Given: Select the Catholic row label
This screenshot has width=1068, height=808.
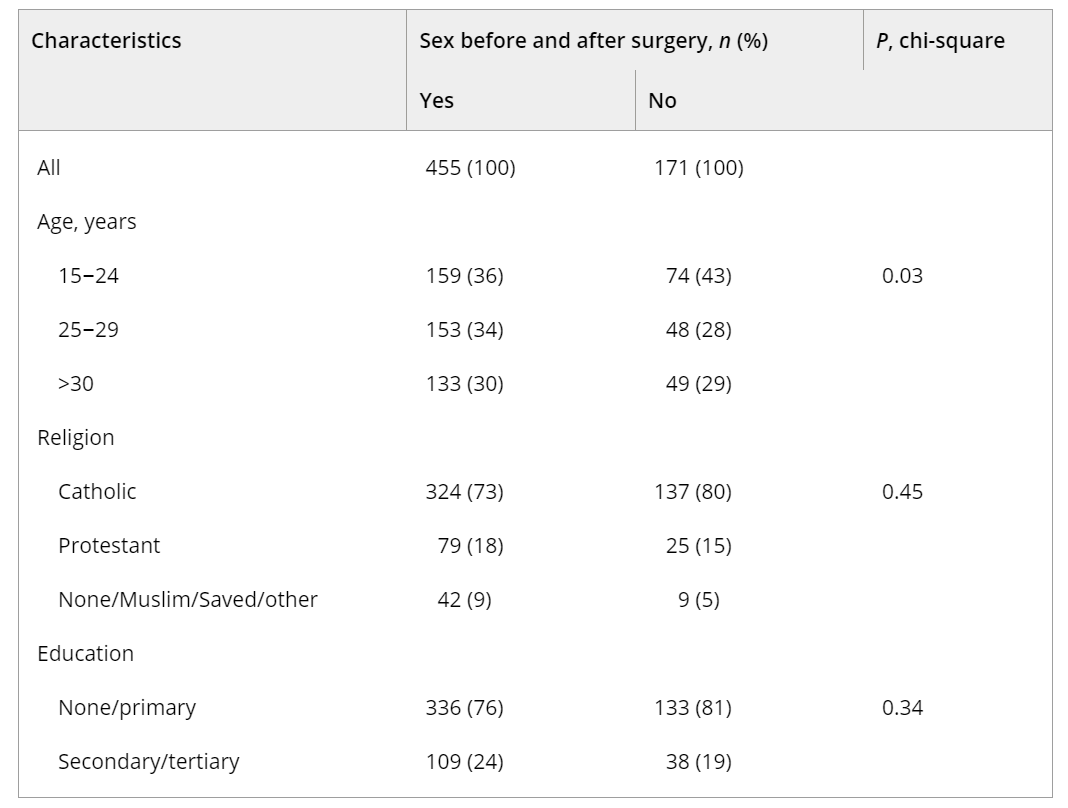Looking at the screenshot, I should [x=97, y=492].
